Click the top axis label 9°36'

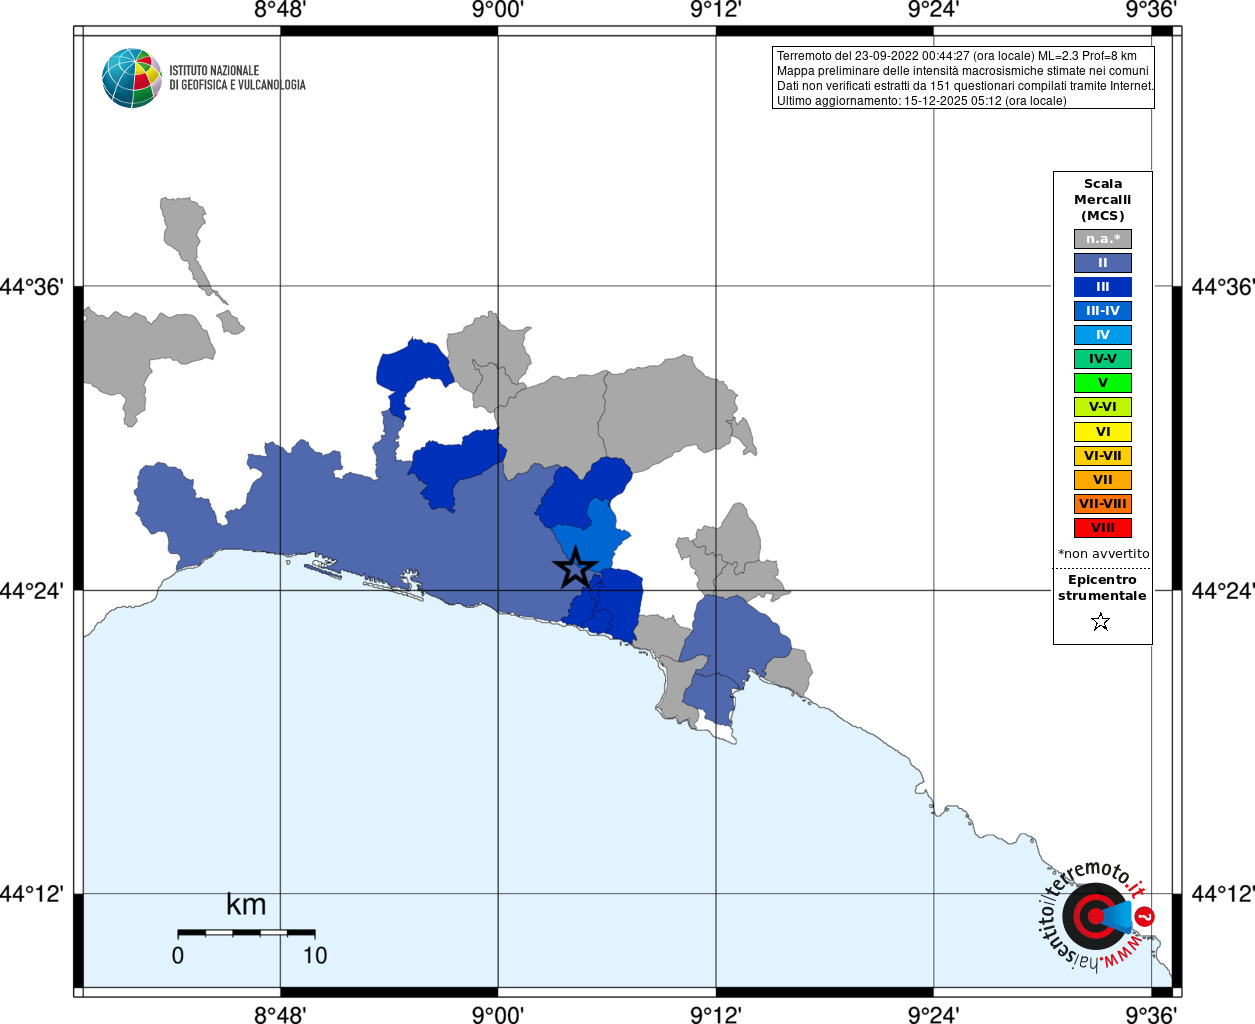(1152, 10)
